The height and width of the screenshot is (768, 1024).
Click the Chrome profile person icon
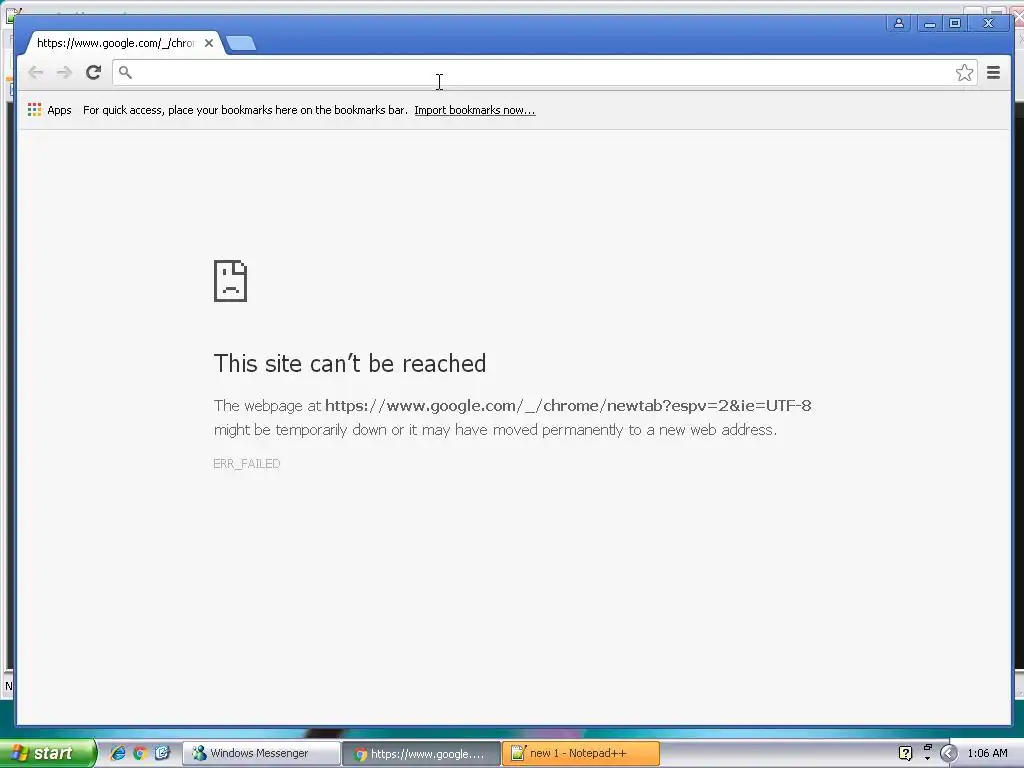899,24
